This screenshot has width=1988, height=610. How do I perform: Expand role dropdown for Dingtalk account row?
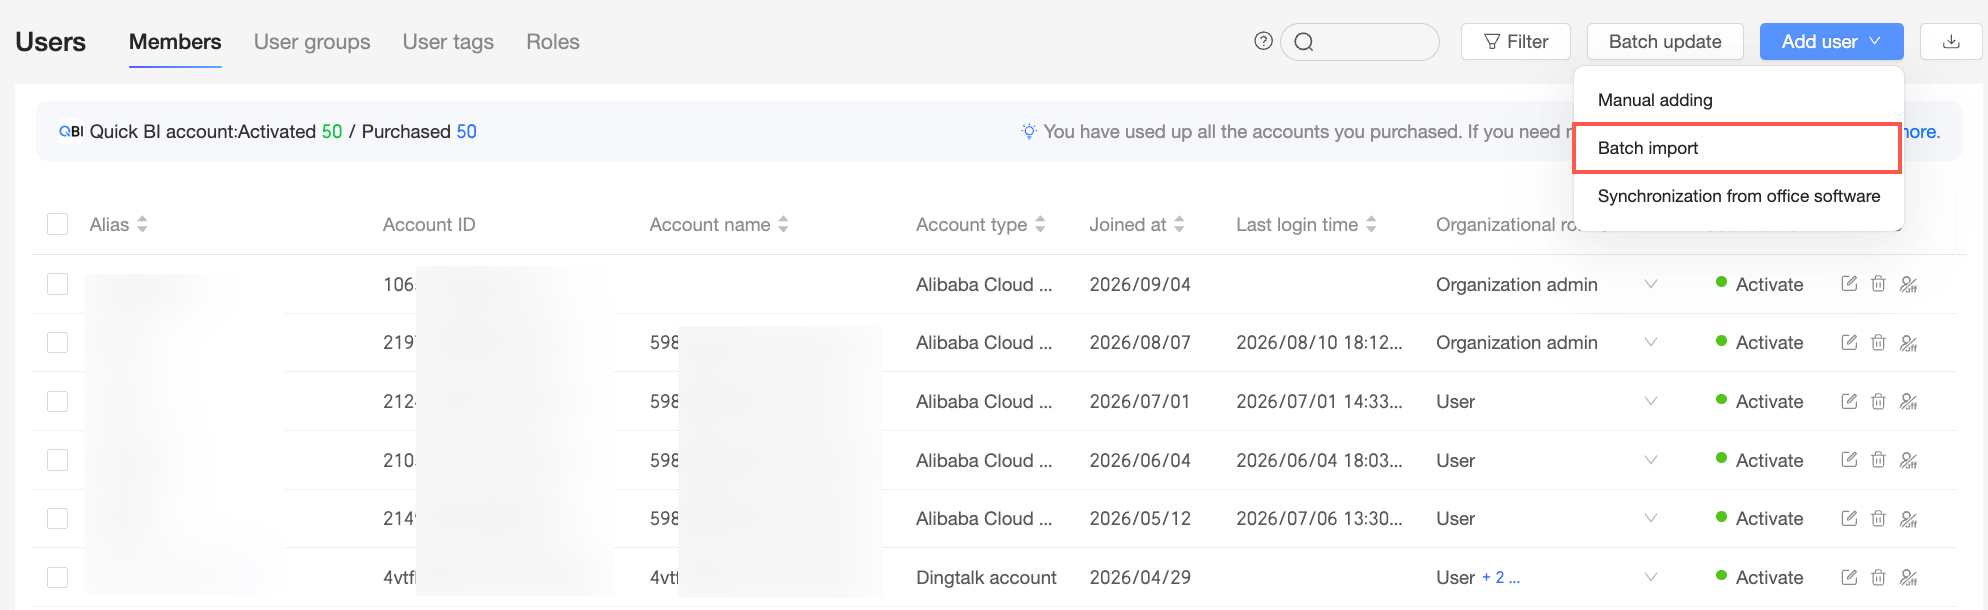tap(1650, 577)
